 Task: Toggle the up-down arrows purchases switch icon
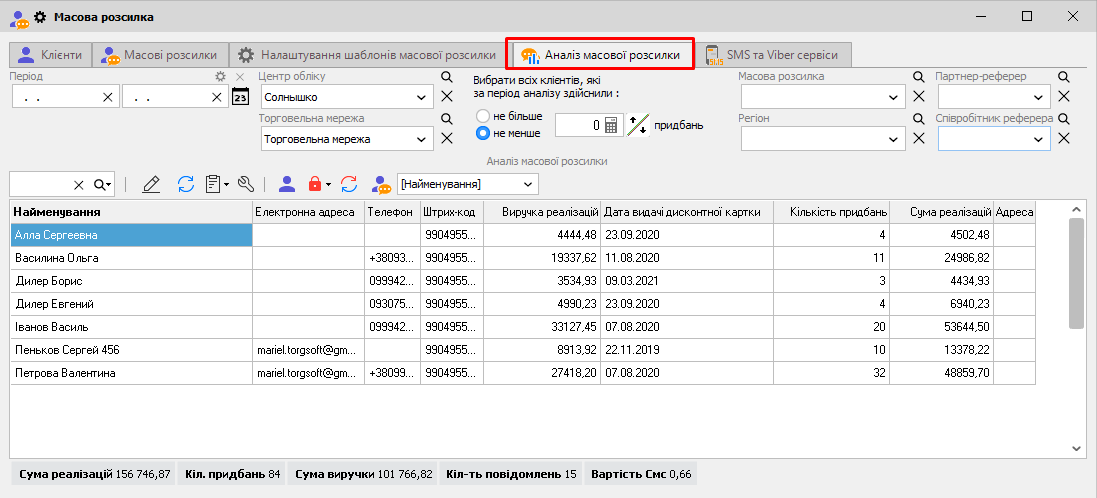tap(638, 125)
